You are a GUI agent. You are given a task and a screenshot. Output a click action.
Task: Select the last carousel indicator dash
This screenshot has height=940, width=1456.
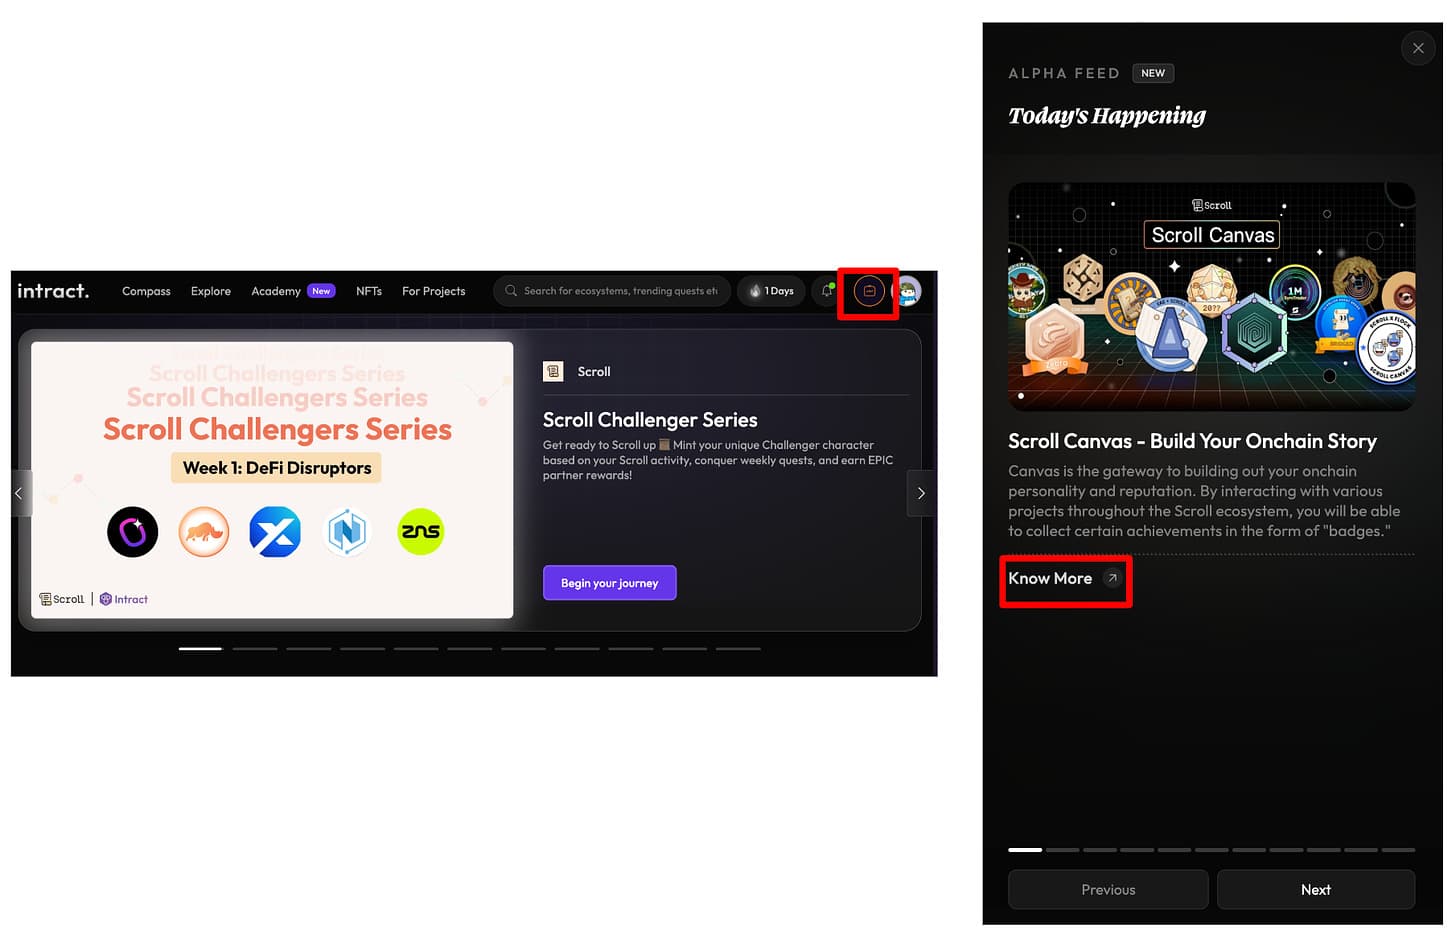[739, 649]
